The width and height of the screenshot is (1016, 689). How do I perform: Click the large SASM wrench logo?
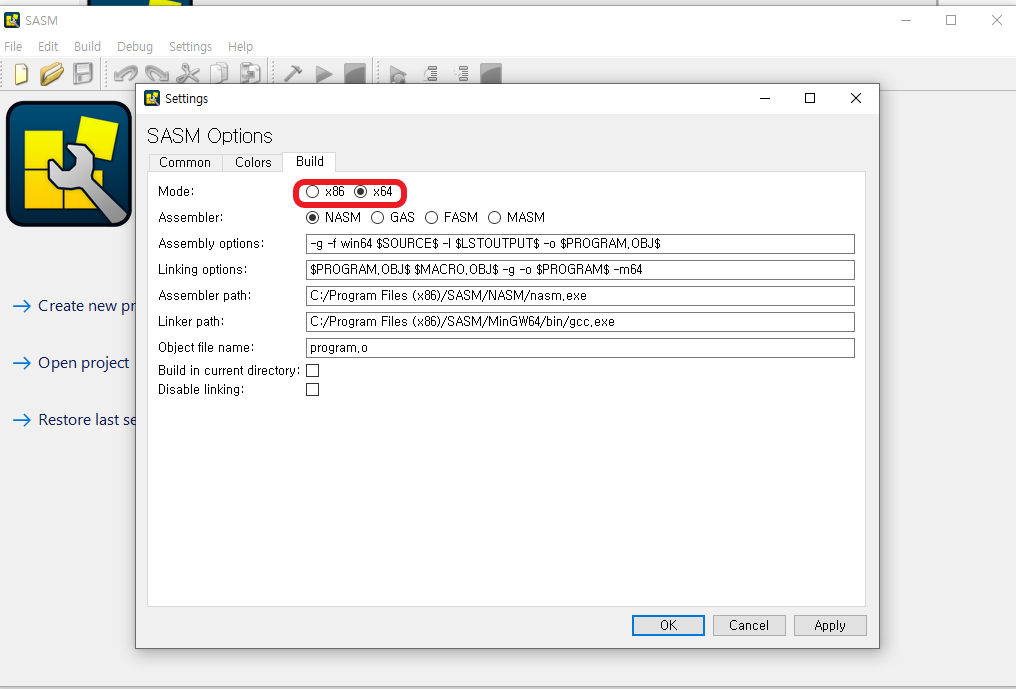point(69,164)
